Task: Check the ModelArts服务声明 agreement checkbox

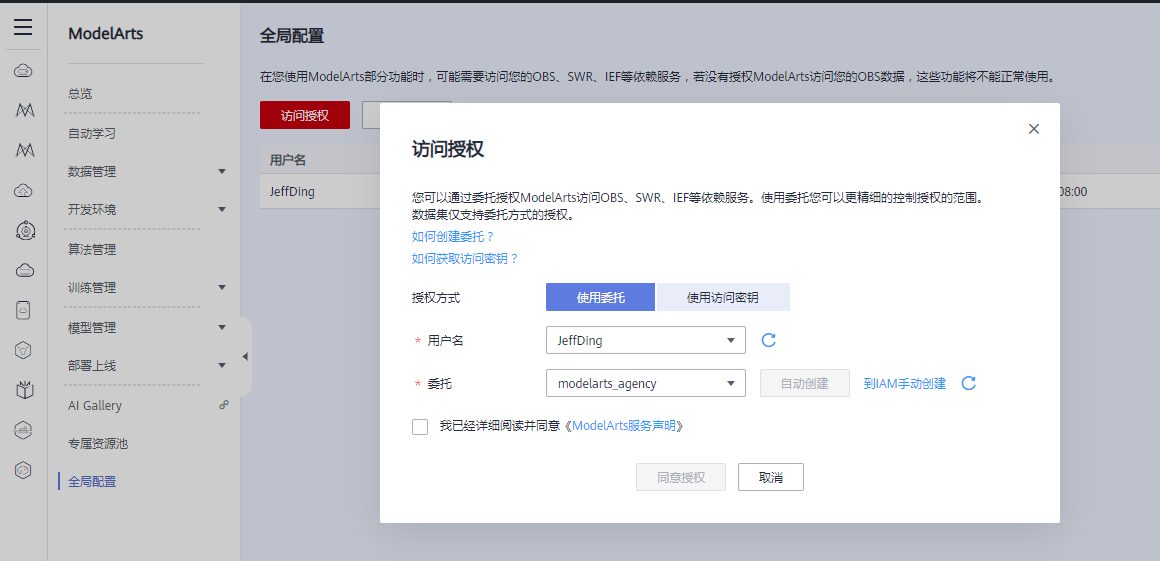Action: pos(420,426)
